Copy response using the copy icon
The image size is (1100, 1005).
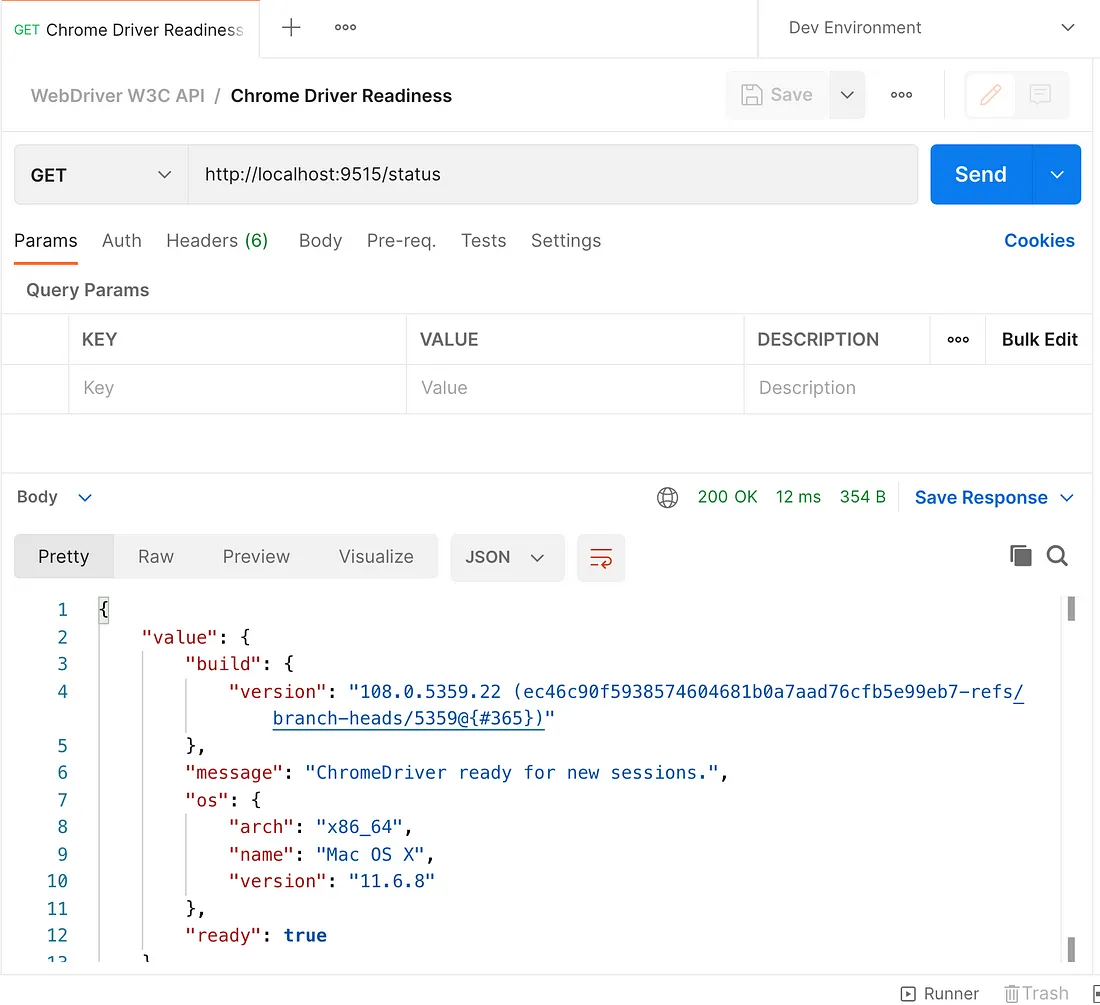pyautogui.click(x=1020, y=556)
